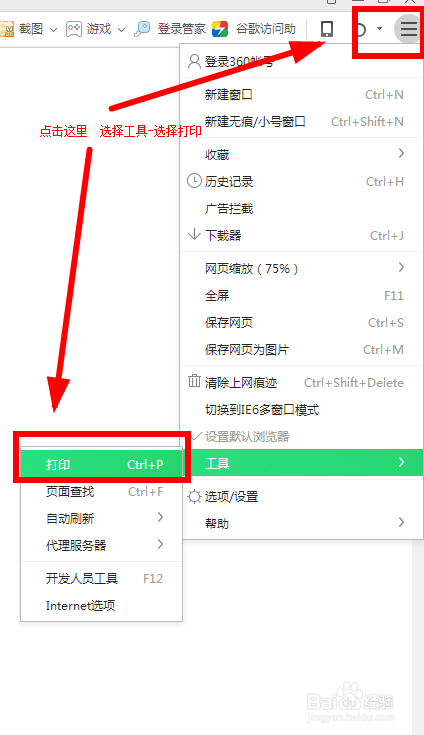
Task: Click the user icon beside 登录360帐号
Action: click(x=194, y=61)
